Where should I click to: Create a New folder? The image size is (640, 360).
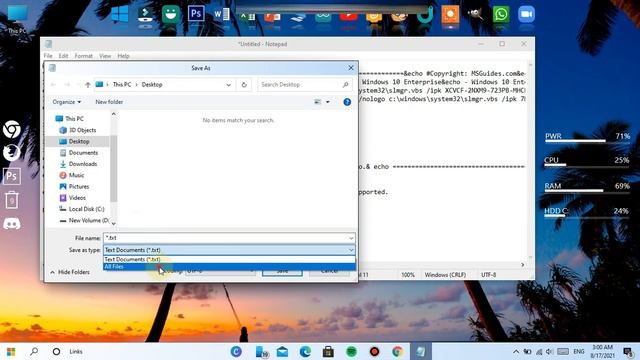pyautogui.click(x=109, y=102)
